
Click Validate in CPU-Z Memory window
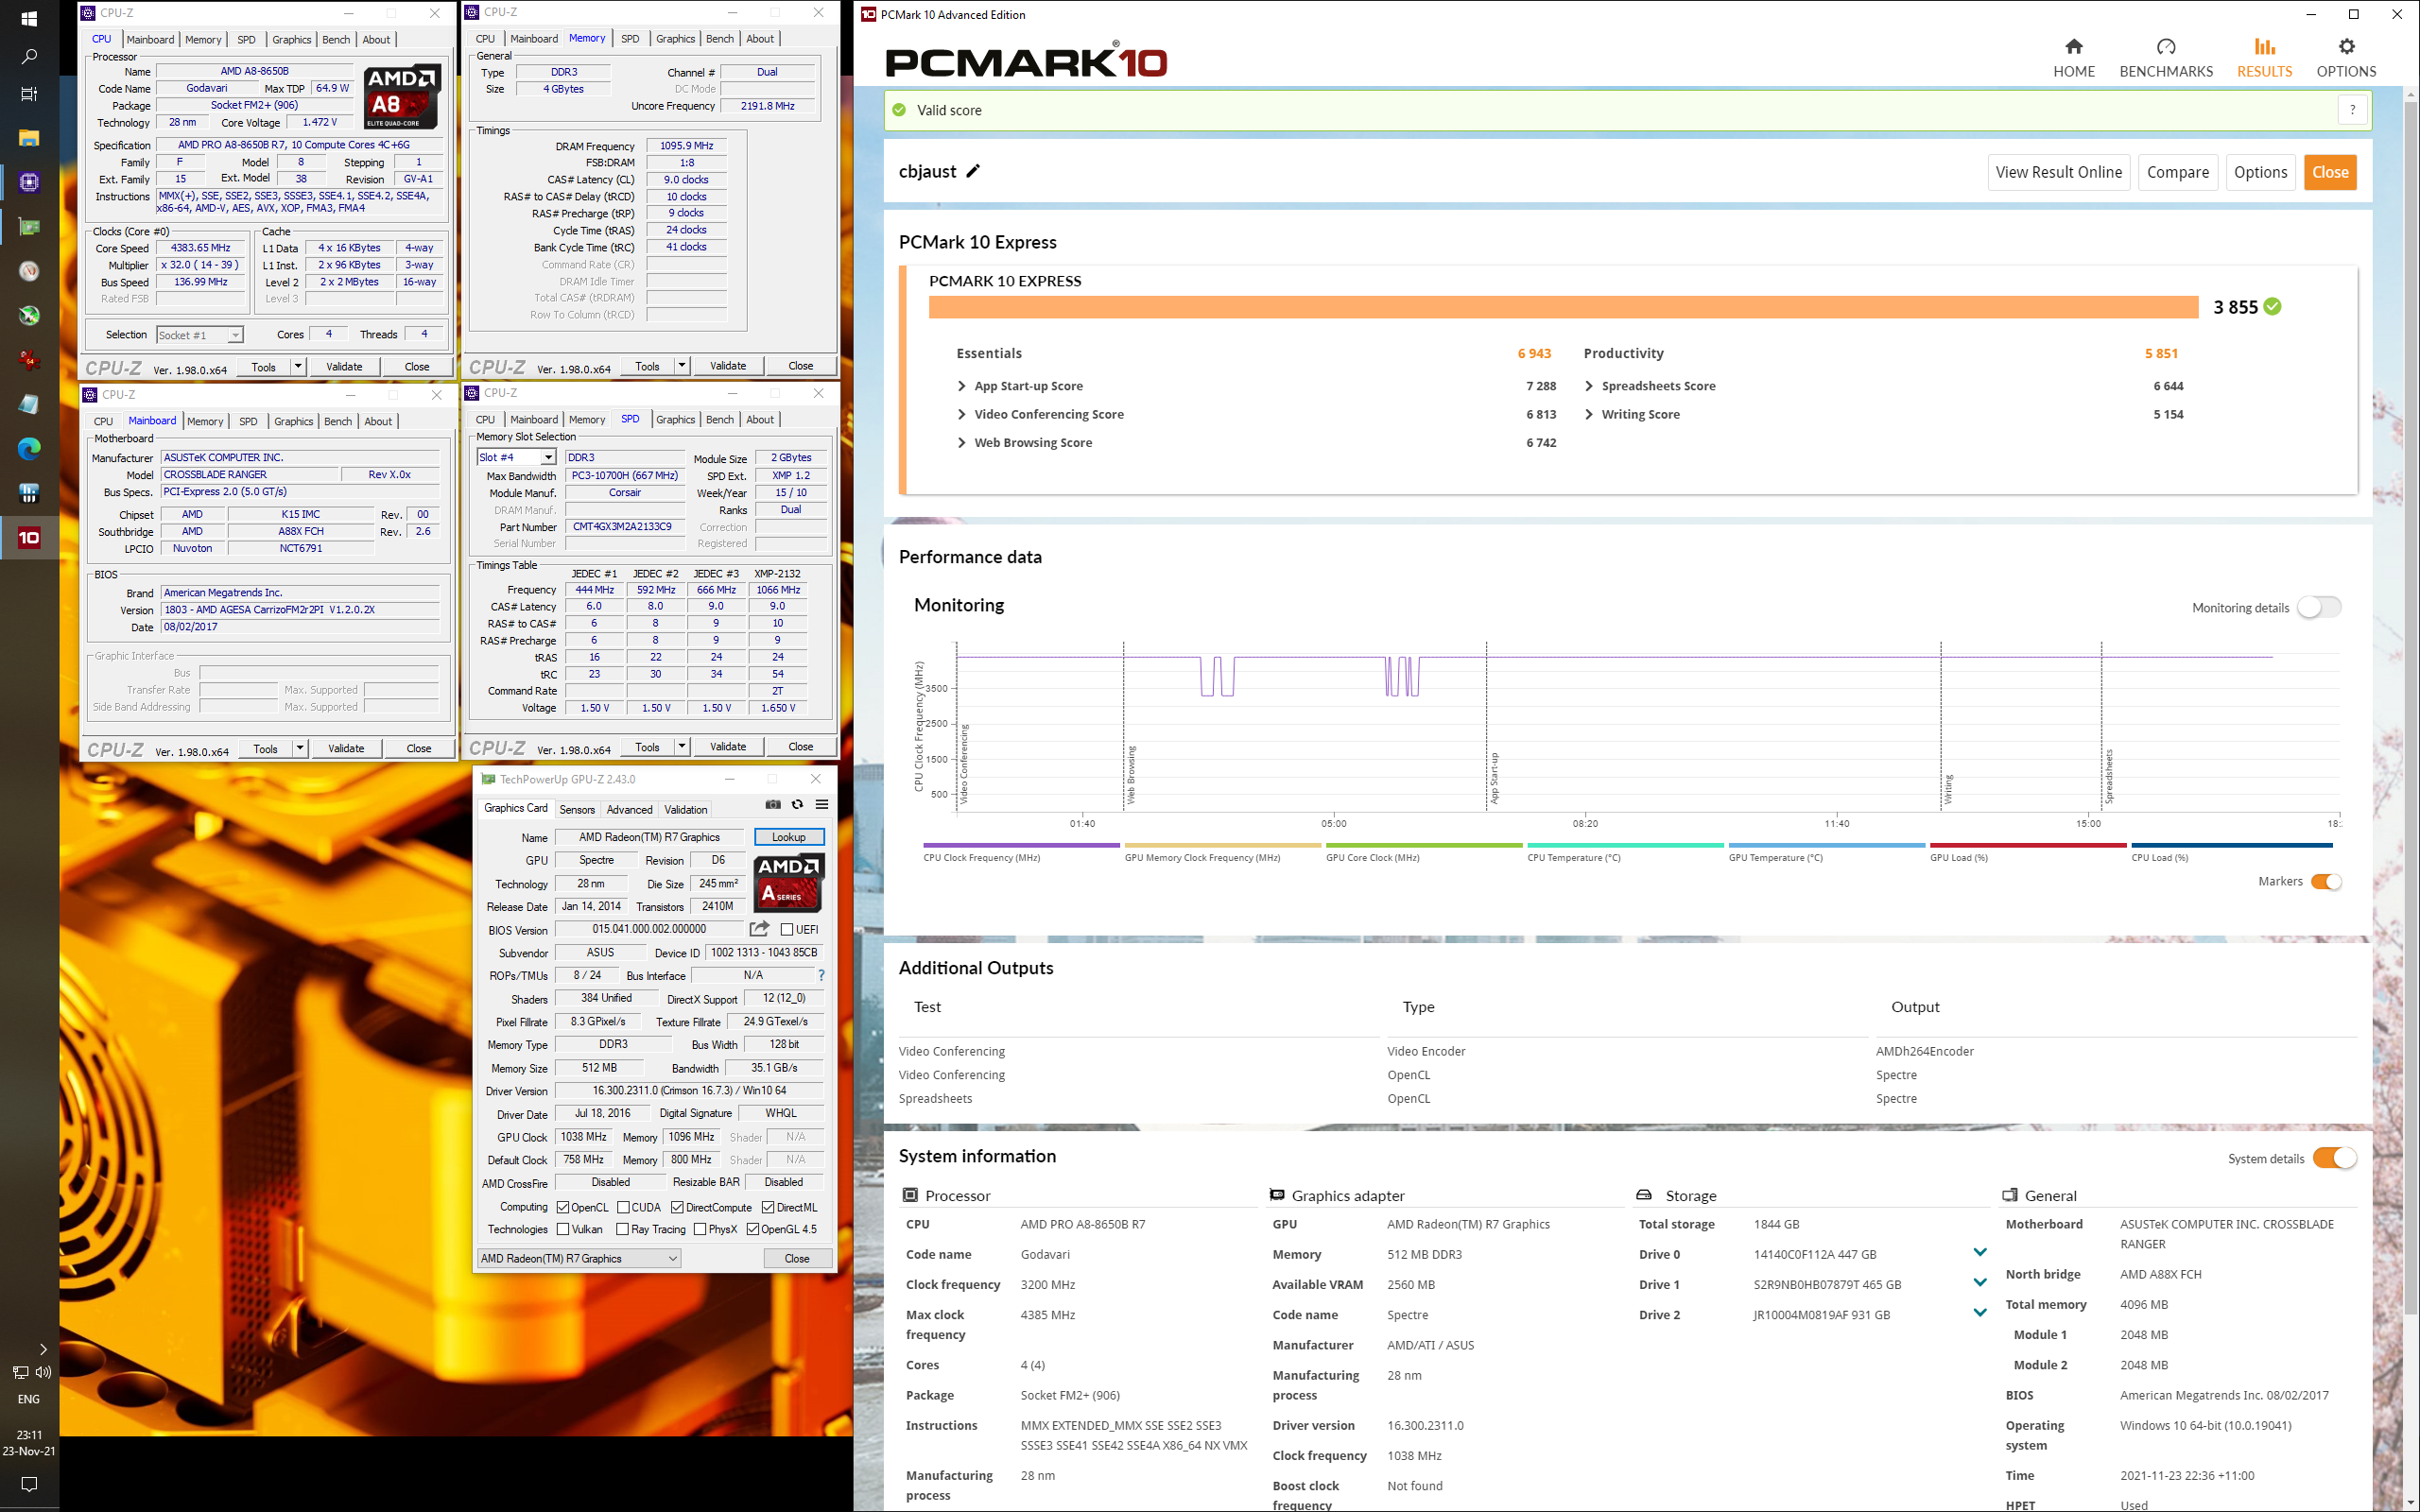[x=727, y=366]
